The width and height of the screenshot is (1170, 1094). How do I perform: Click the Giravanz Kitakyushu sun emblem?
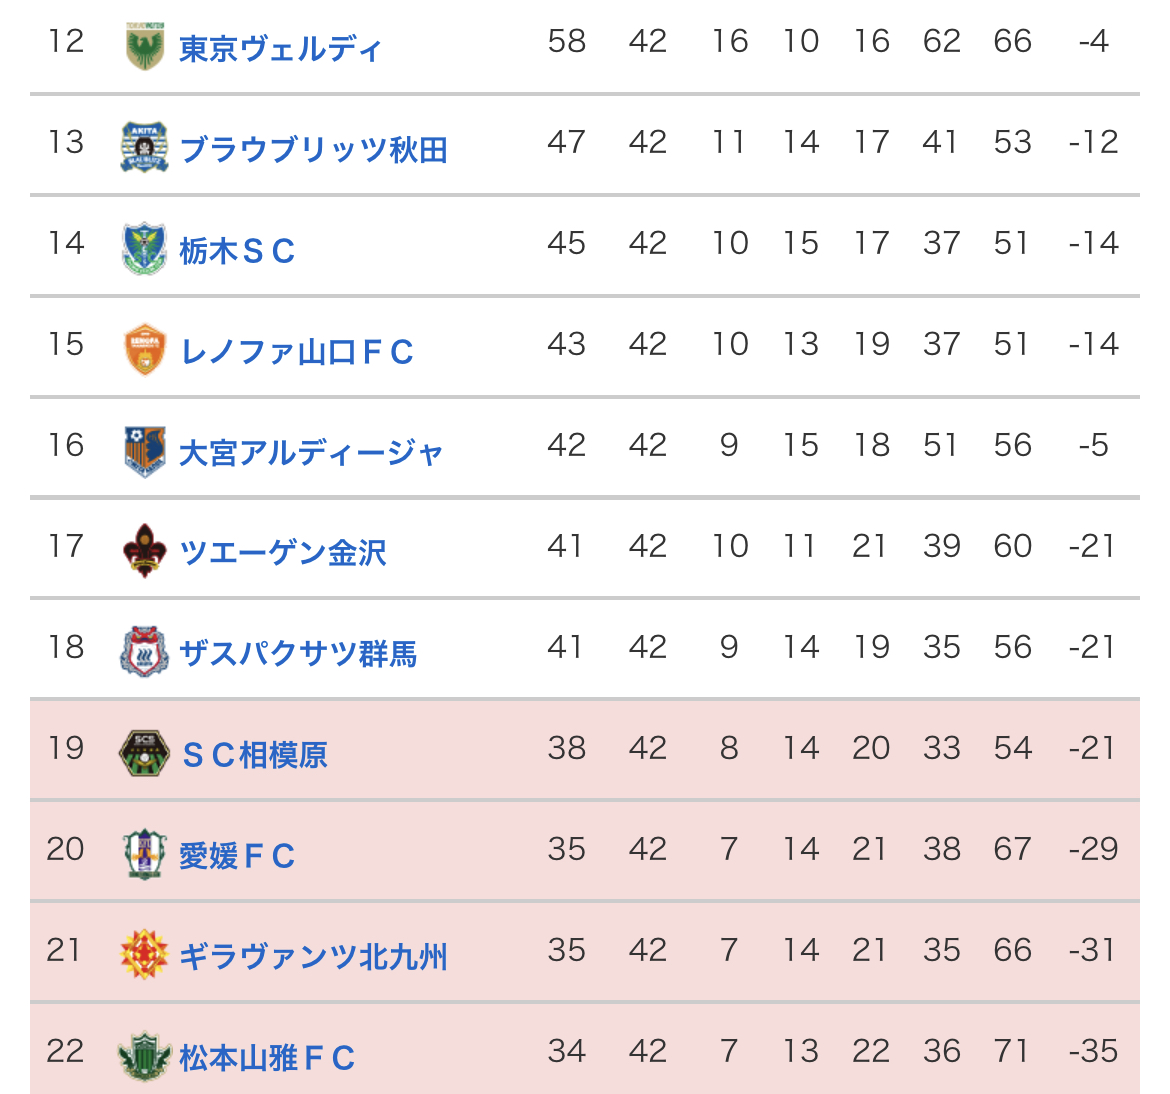coord(145,956)
